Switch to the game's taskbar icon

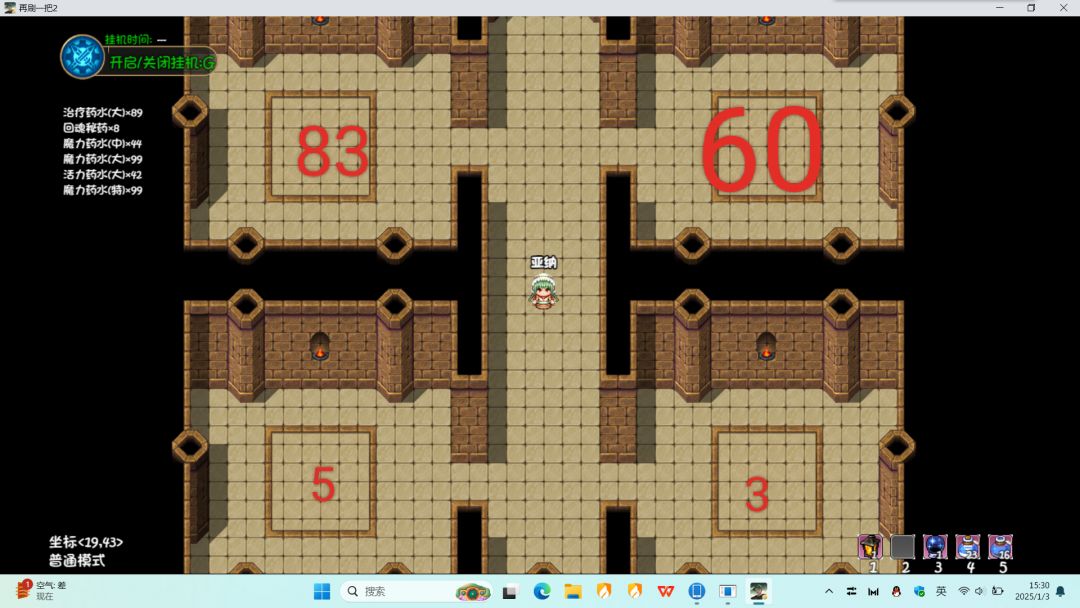tap(758, 591)
